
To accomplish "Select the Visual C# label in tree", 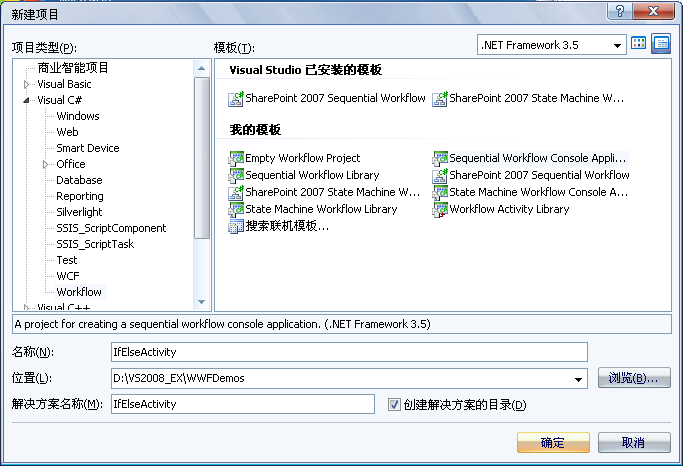I will pos(59,100).
